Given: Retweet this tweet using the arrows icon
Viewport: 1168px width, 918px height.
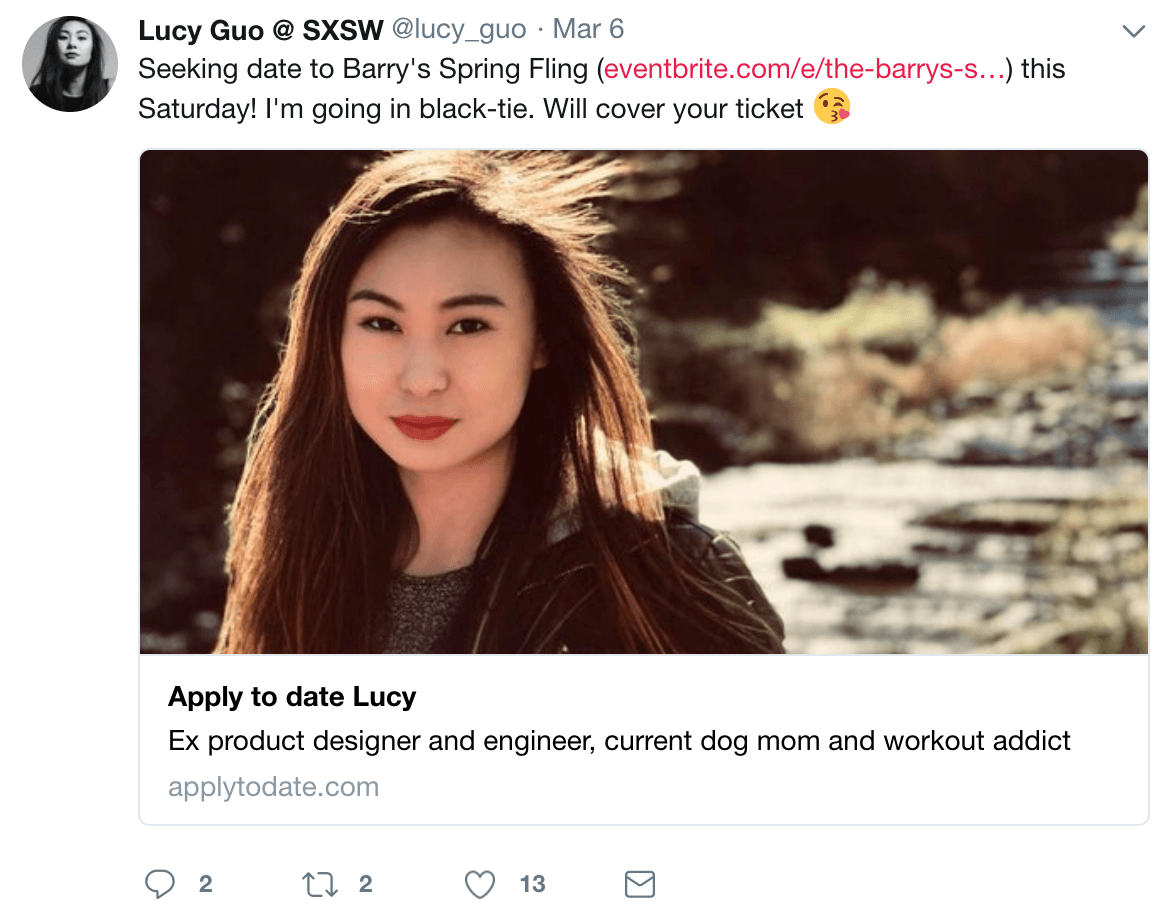Looking at the screenshot, I should point(320,884).
